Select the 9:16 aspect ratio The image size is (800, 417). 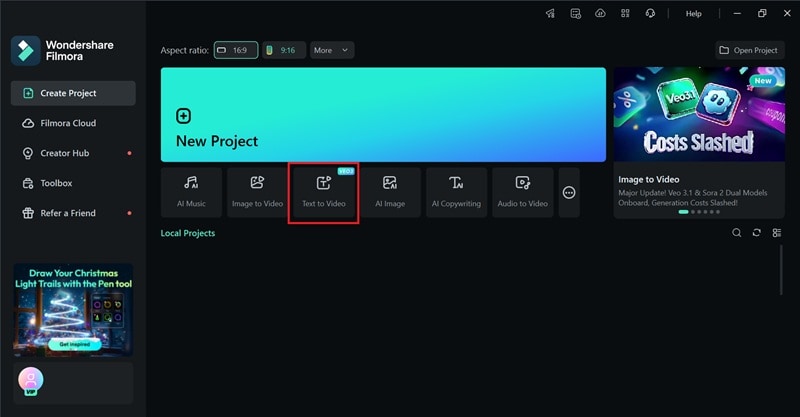(284, 50)
